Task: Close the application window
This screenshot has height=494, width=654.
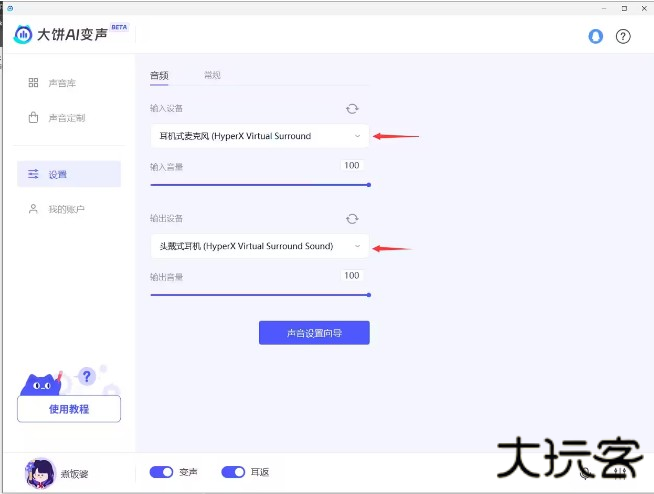Action: pyautogui.click(x=644, y=8)
